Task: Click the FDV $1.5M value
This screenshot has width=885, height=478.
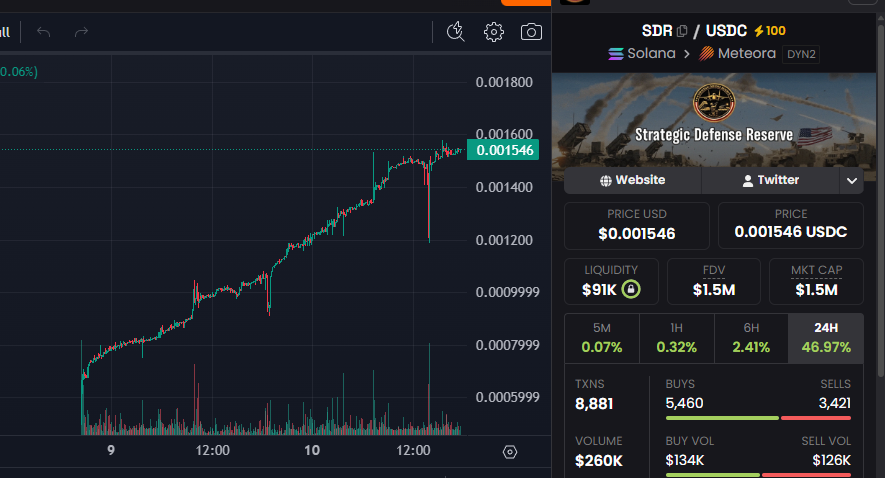Action: [x=714, y=290]
